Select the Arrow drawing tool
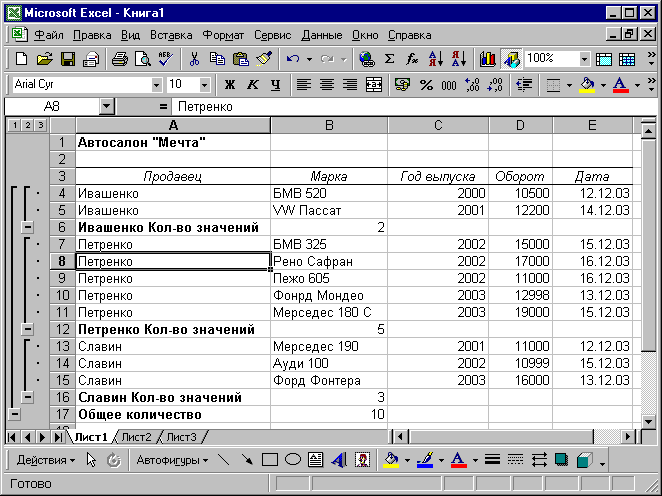 coord(247,460)
